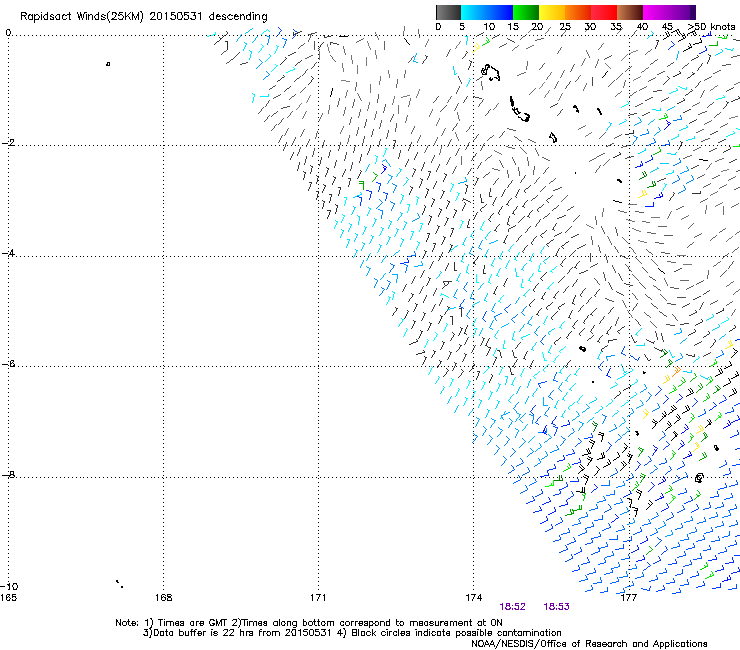Click the legend label 10
The height and width of the screenshot is (650, 740).
489,27
